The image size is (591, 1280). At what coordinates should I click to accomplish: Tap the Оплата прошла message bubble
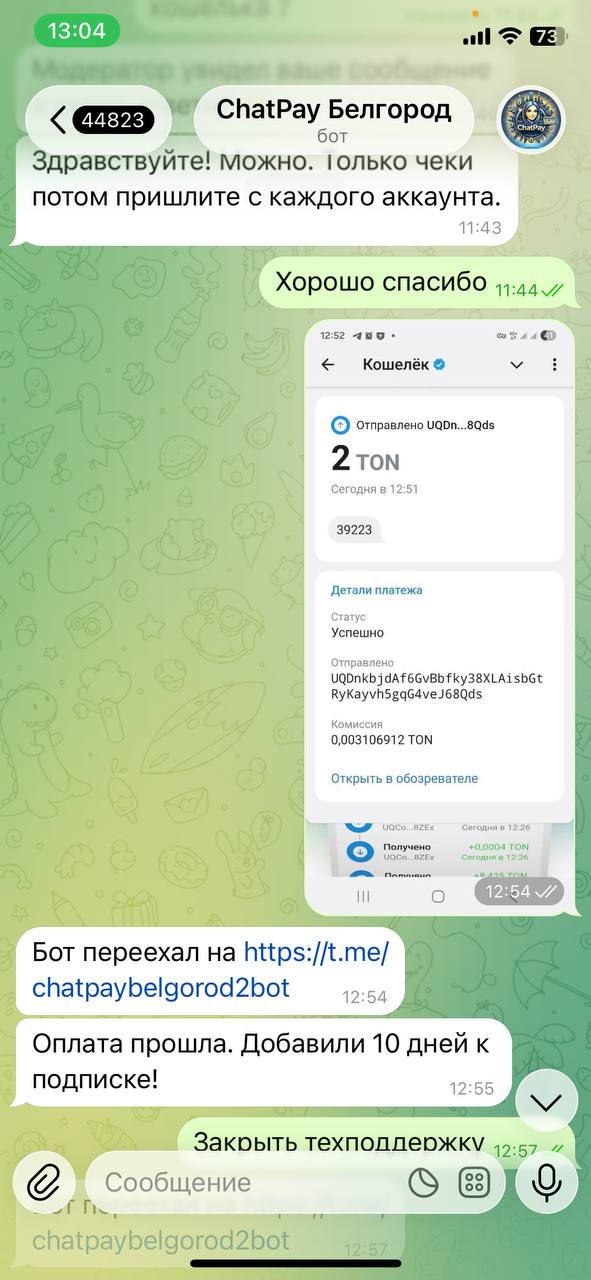pyautogui.click(x=263, y=1062)
